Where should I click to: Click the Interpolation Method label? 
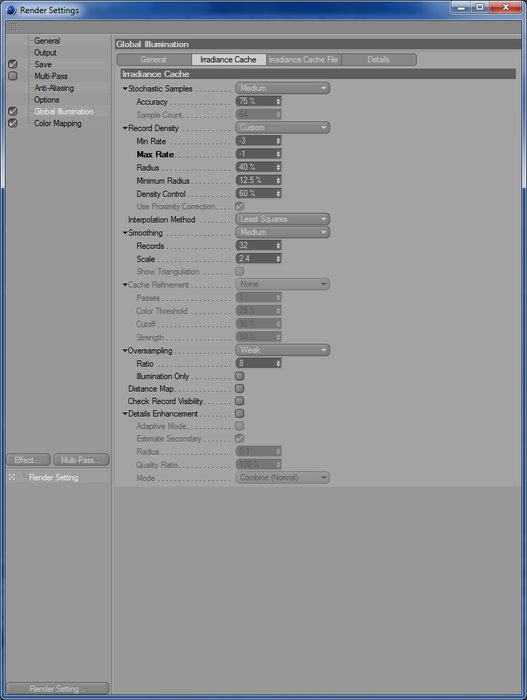pyautogui.click(x=162, y=220)
